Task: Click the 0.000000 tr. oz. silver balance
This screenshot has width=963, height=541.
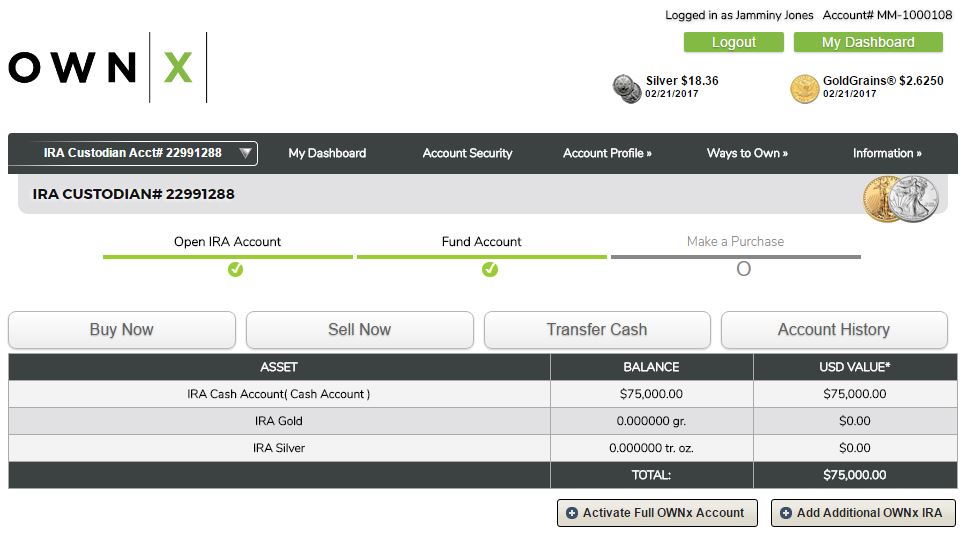Action: coord(652,448)
